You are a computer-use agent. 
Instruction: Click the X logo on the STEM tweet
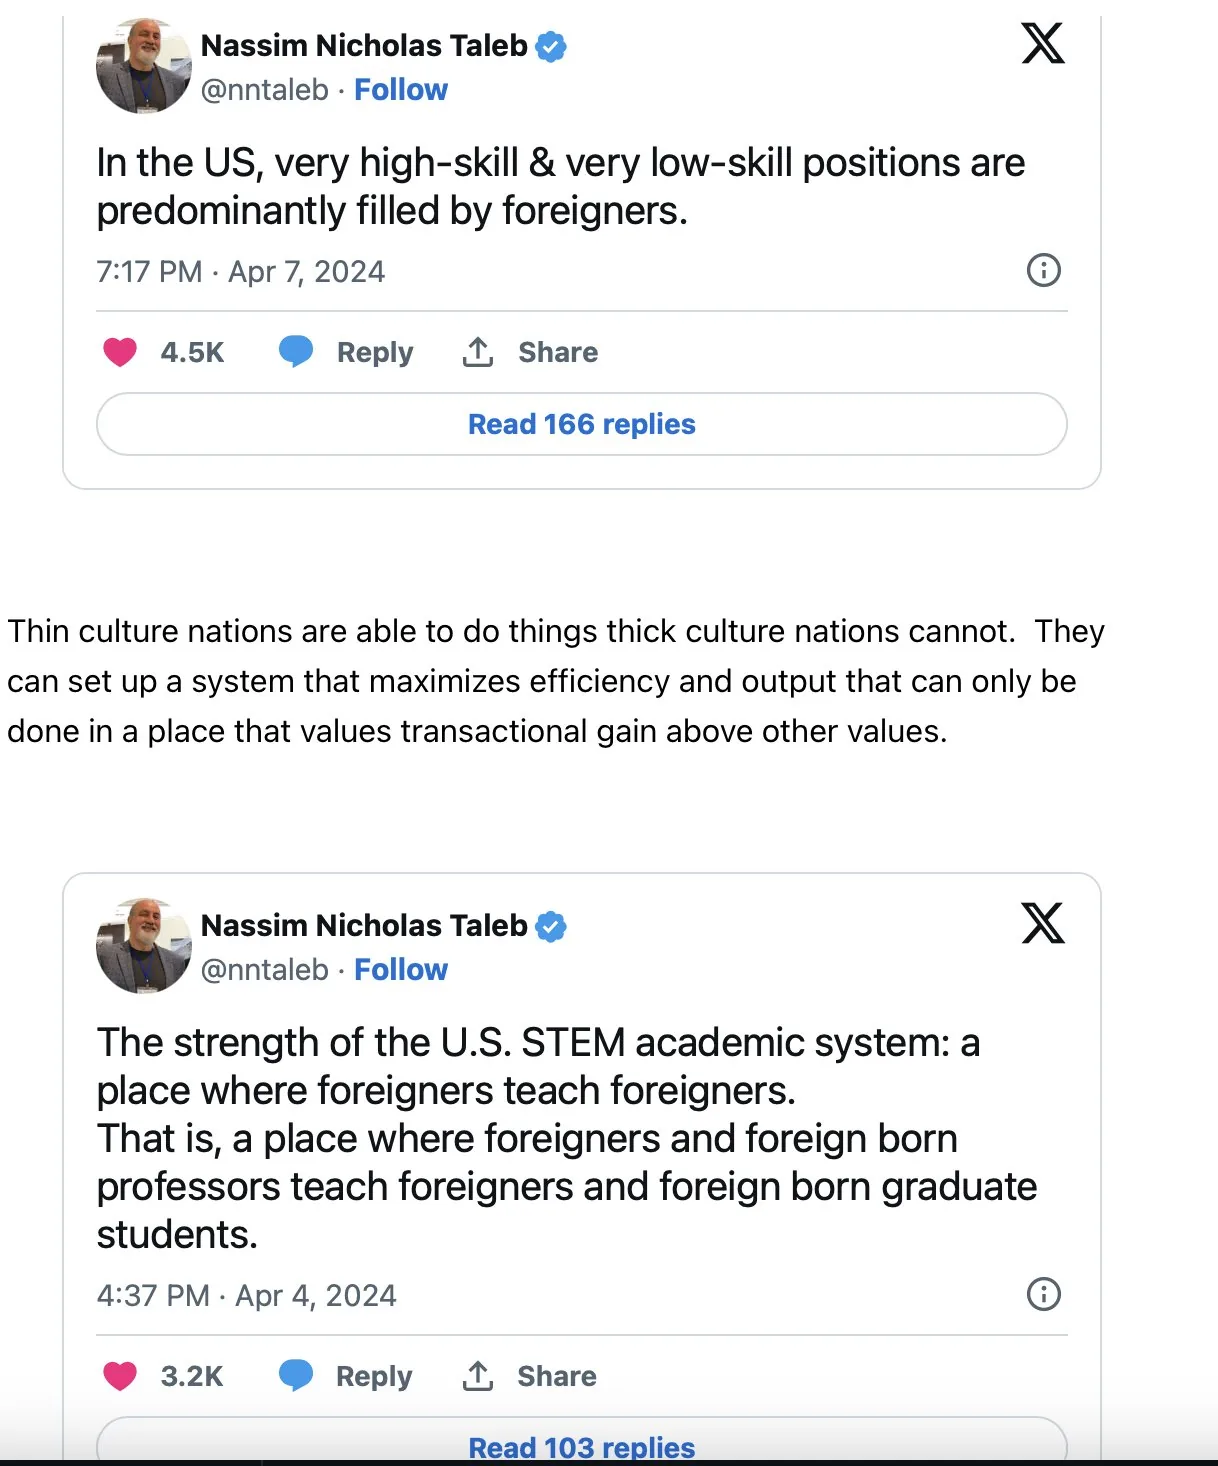point(1042,923)
